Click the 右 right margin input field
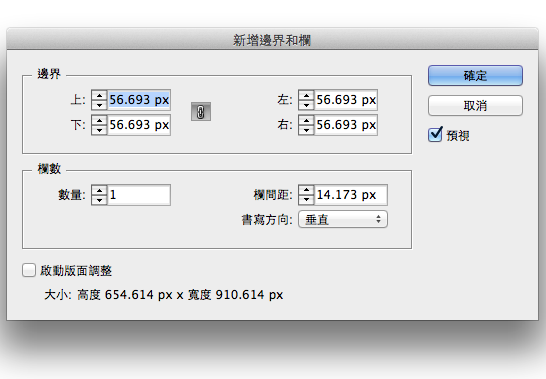The image size is (546, 379). [346, 125]
